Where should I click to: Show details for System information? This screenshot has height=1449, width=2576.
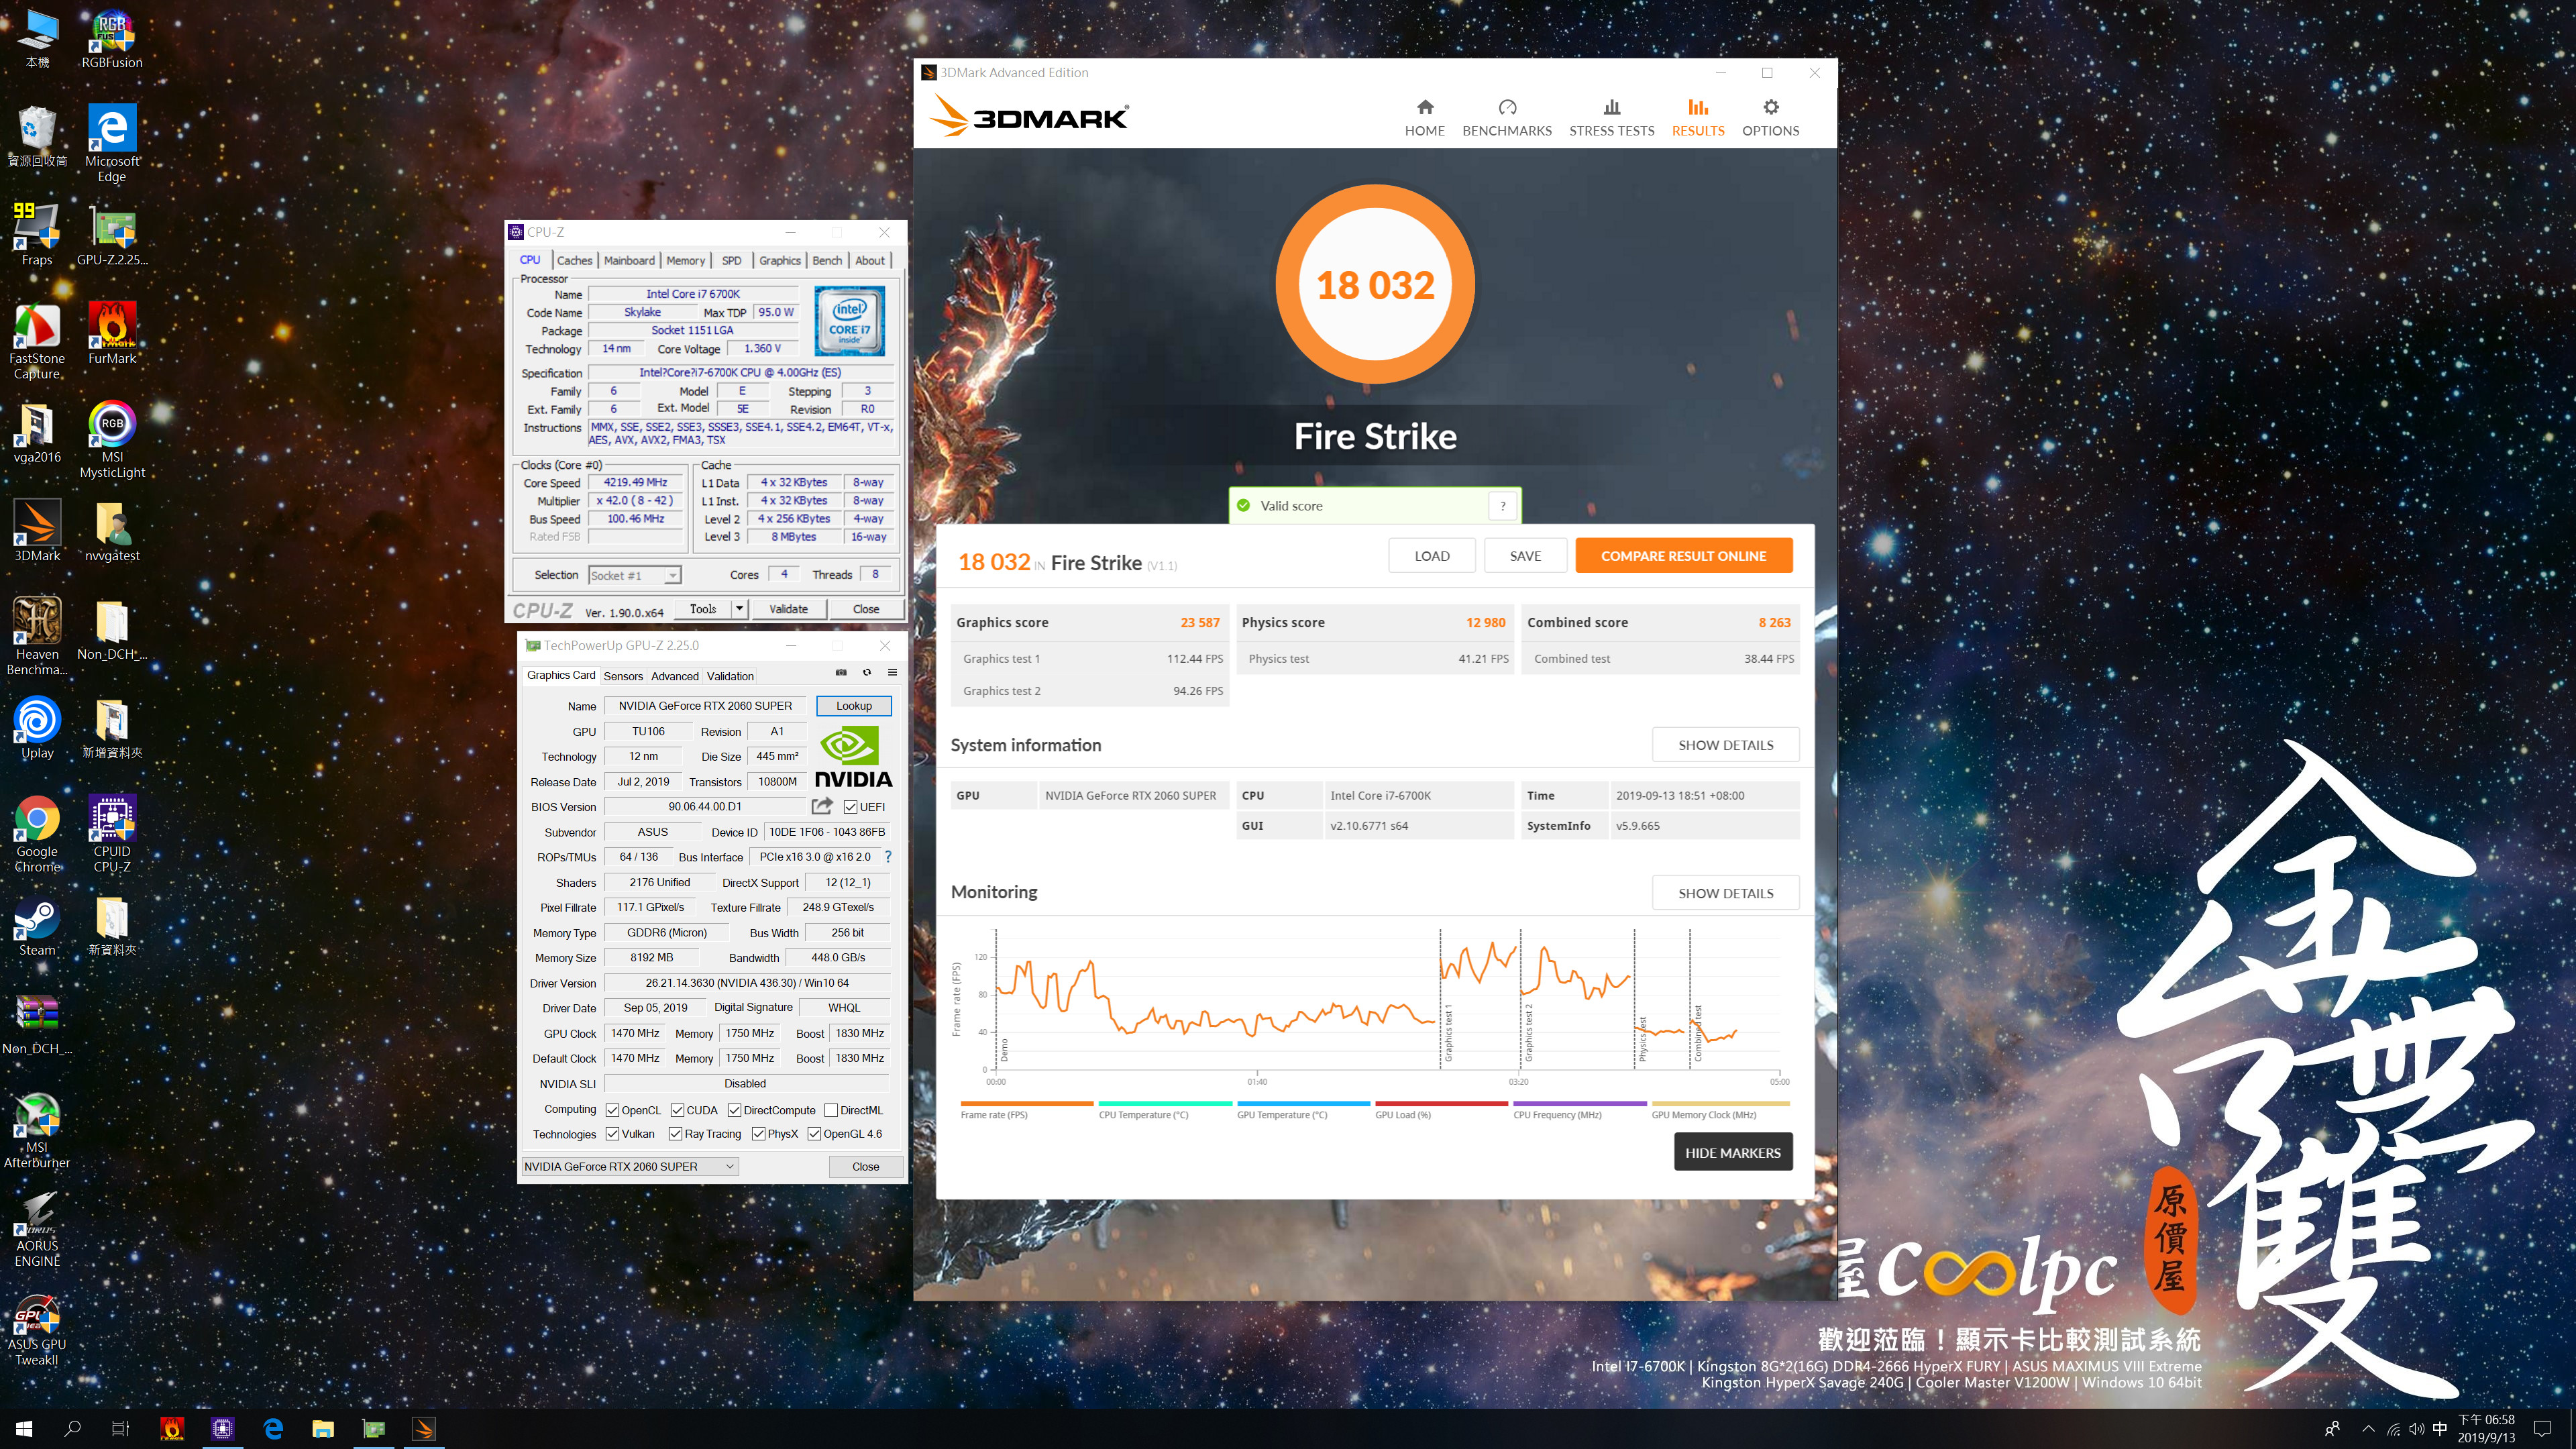pos(1725,745)
